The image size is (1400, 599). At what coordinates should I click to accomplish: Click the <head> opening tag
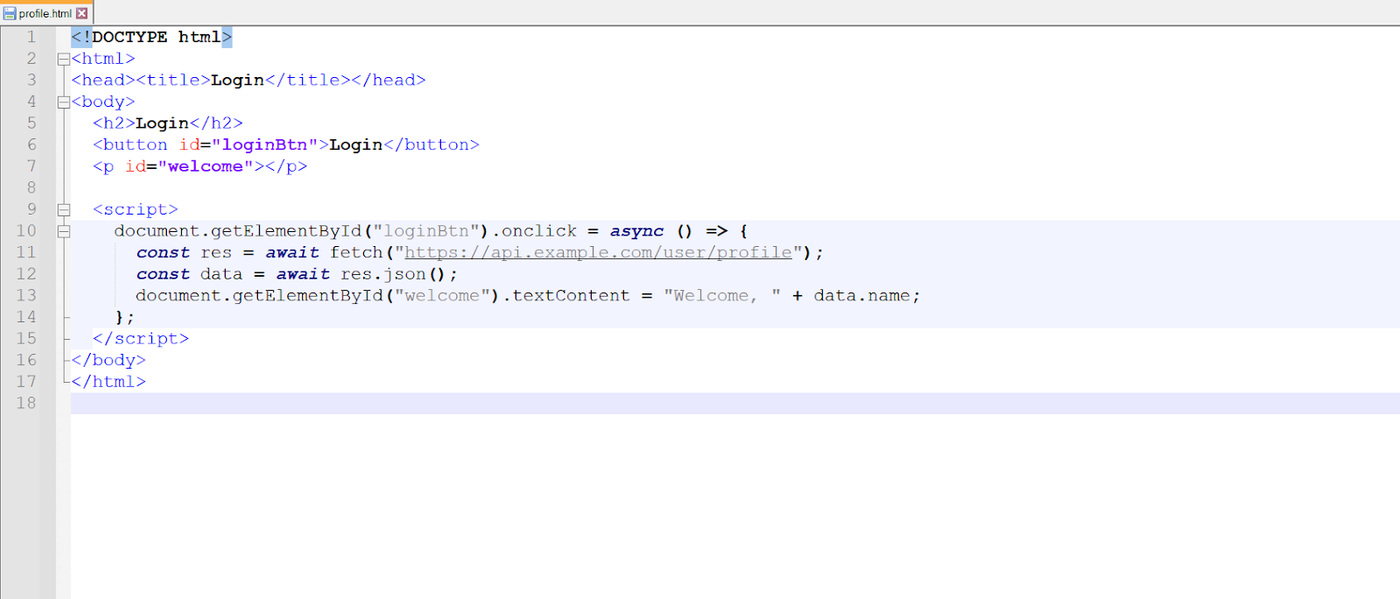click(103, 80)
